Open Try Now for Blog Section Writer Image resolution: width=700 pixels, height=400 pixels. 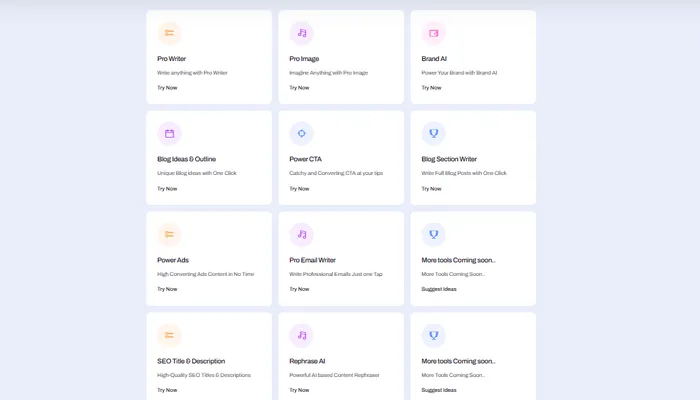(431, 188)
